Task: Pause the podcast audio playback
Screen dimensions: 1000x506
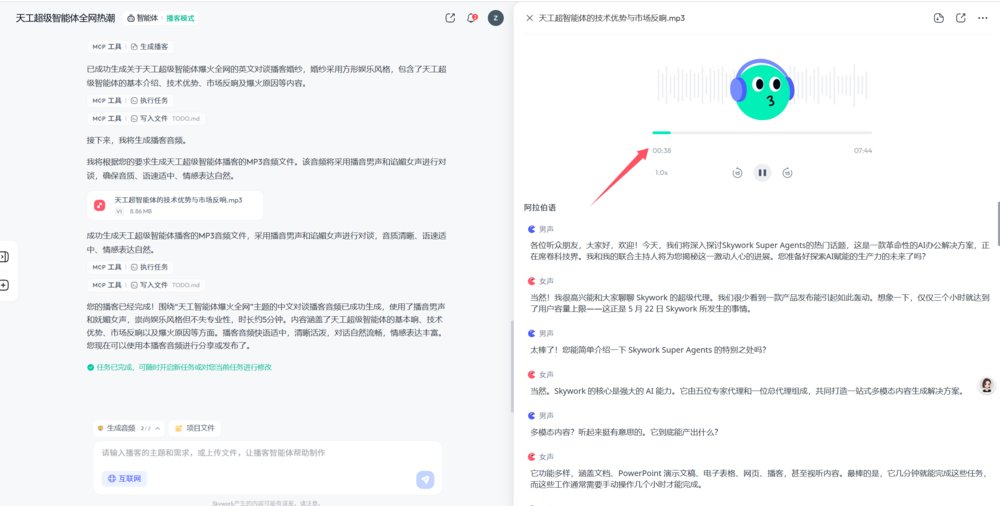Action: (x=762, y=172)
